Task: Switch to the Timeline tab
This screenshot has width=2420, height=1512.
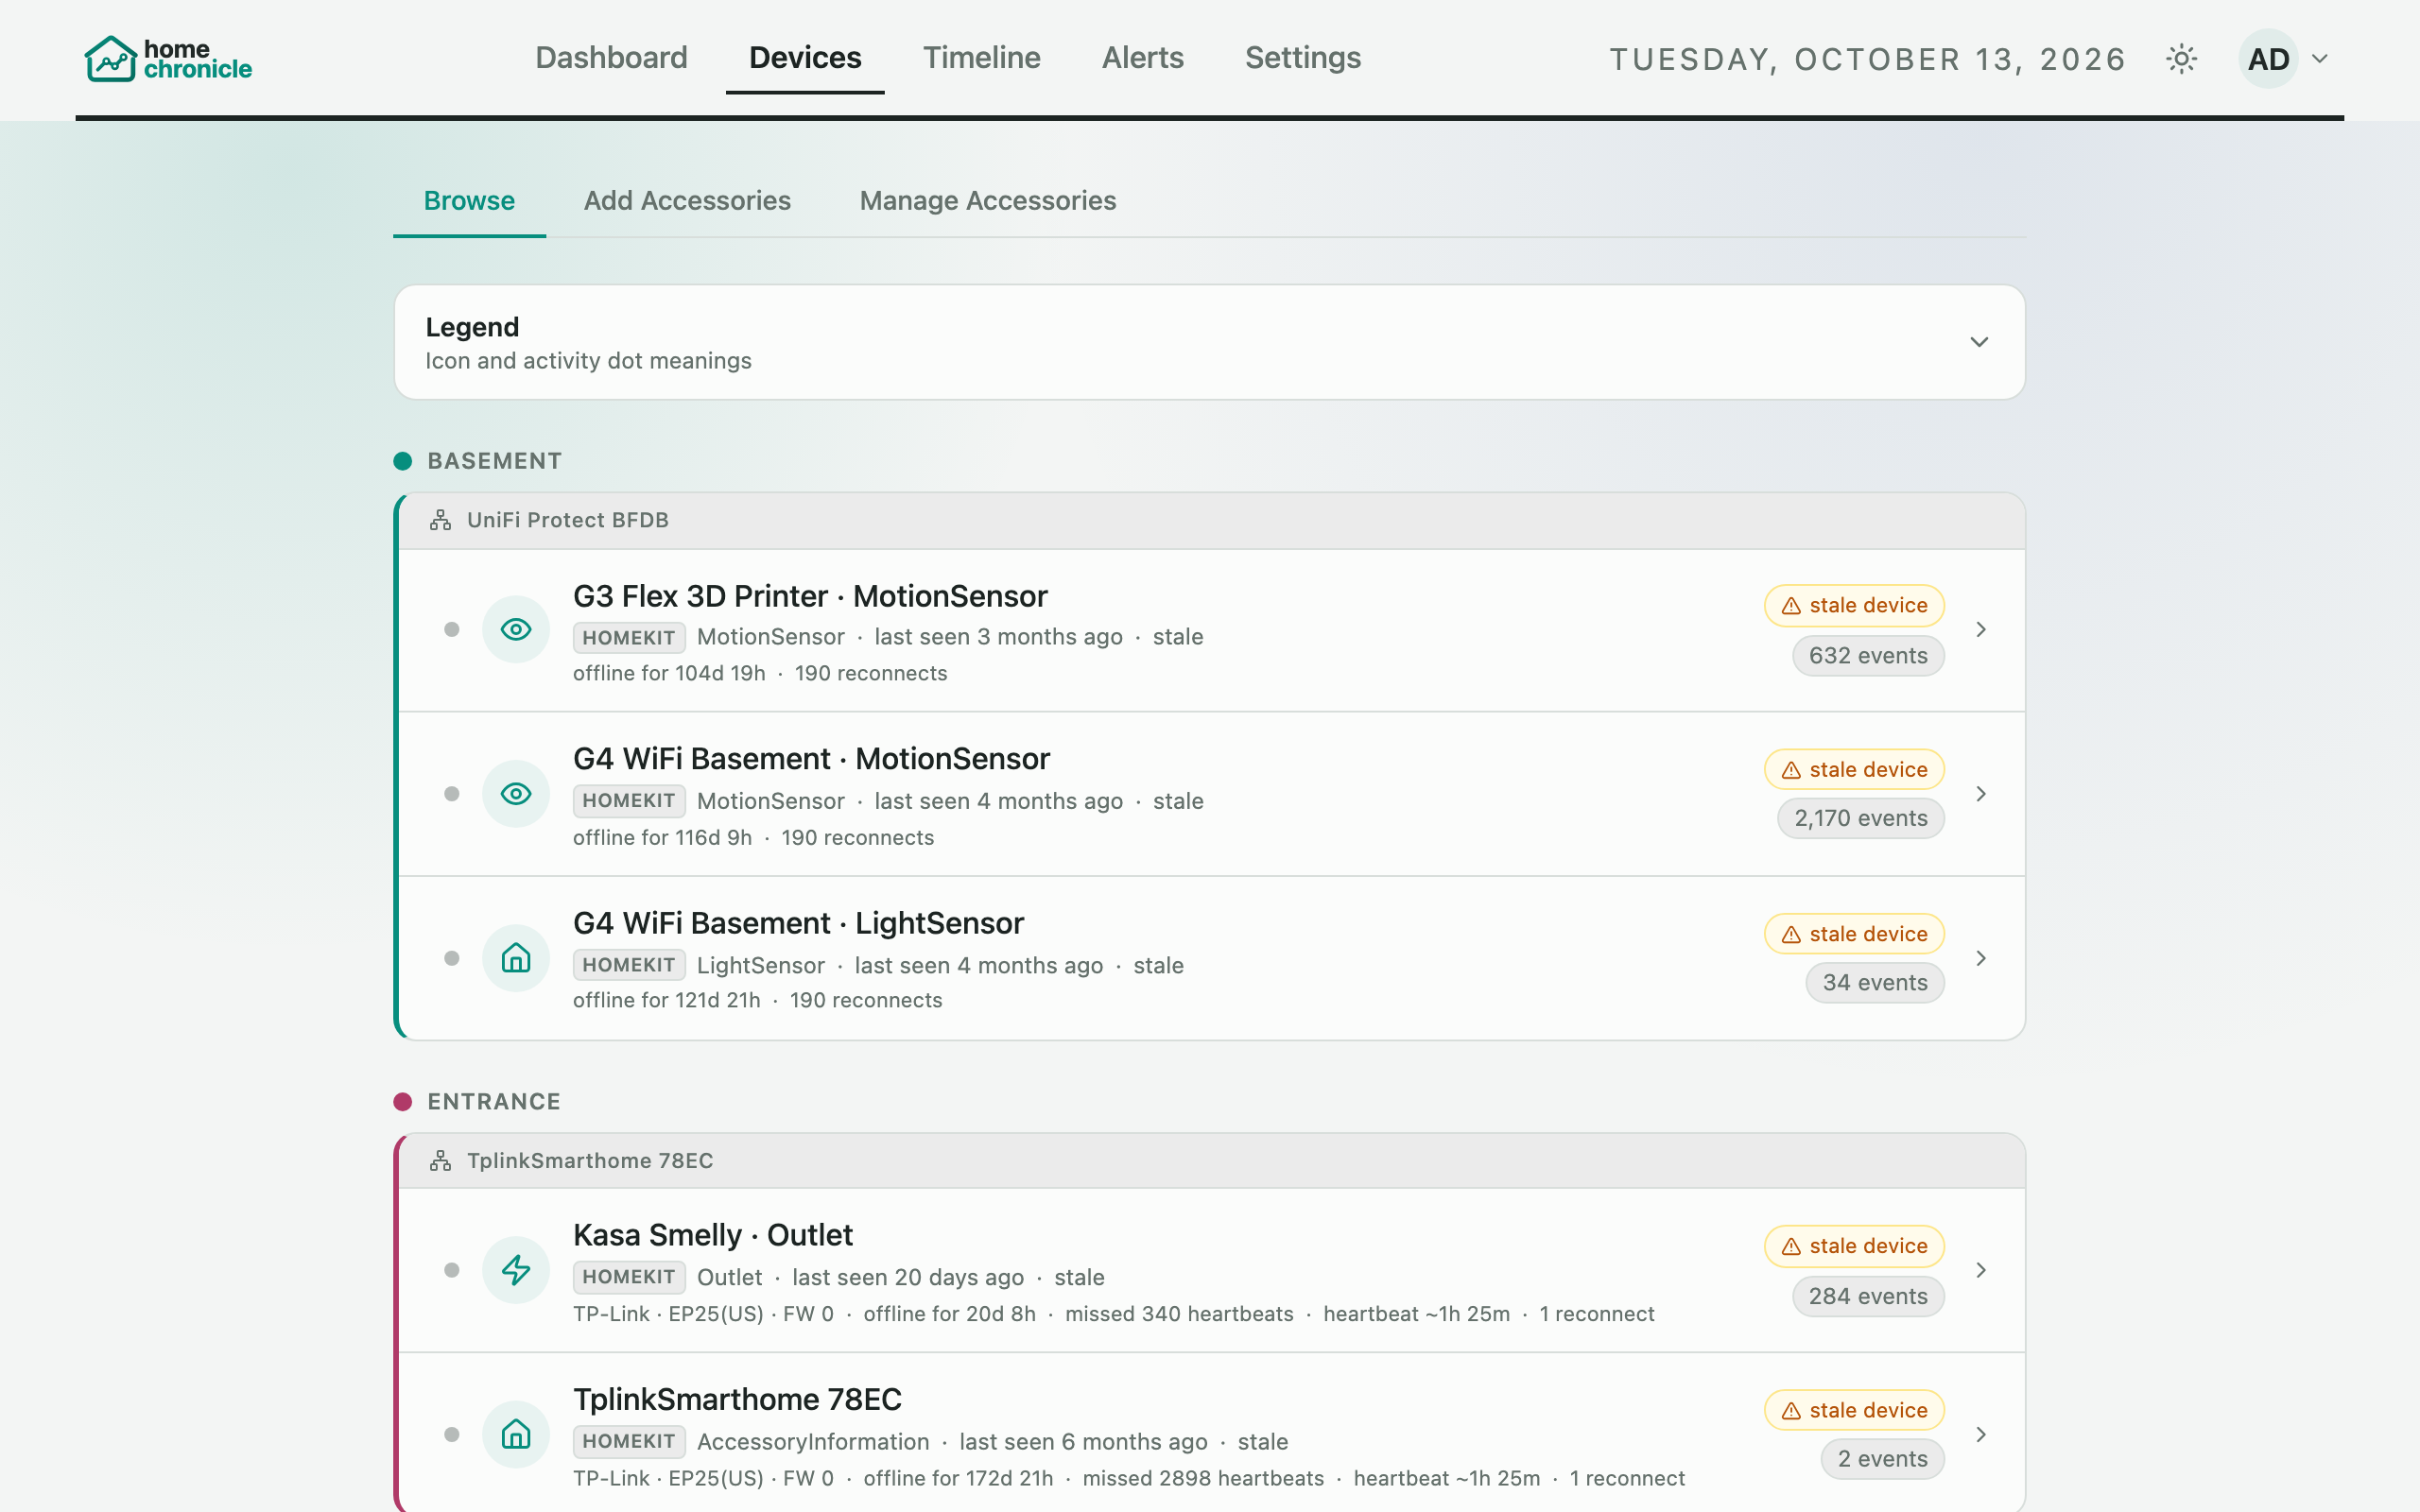Action: click(x=981, y=58)
